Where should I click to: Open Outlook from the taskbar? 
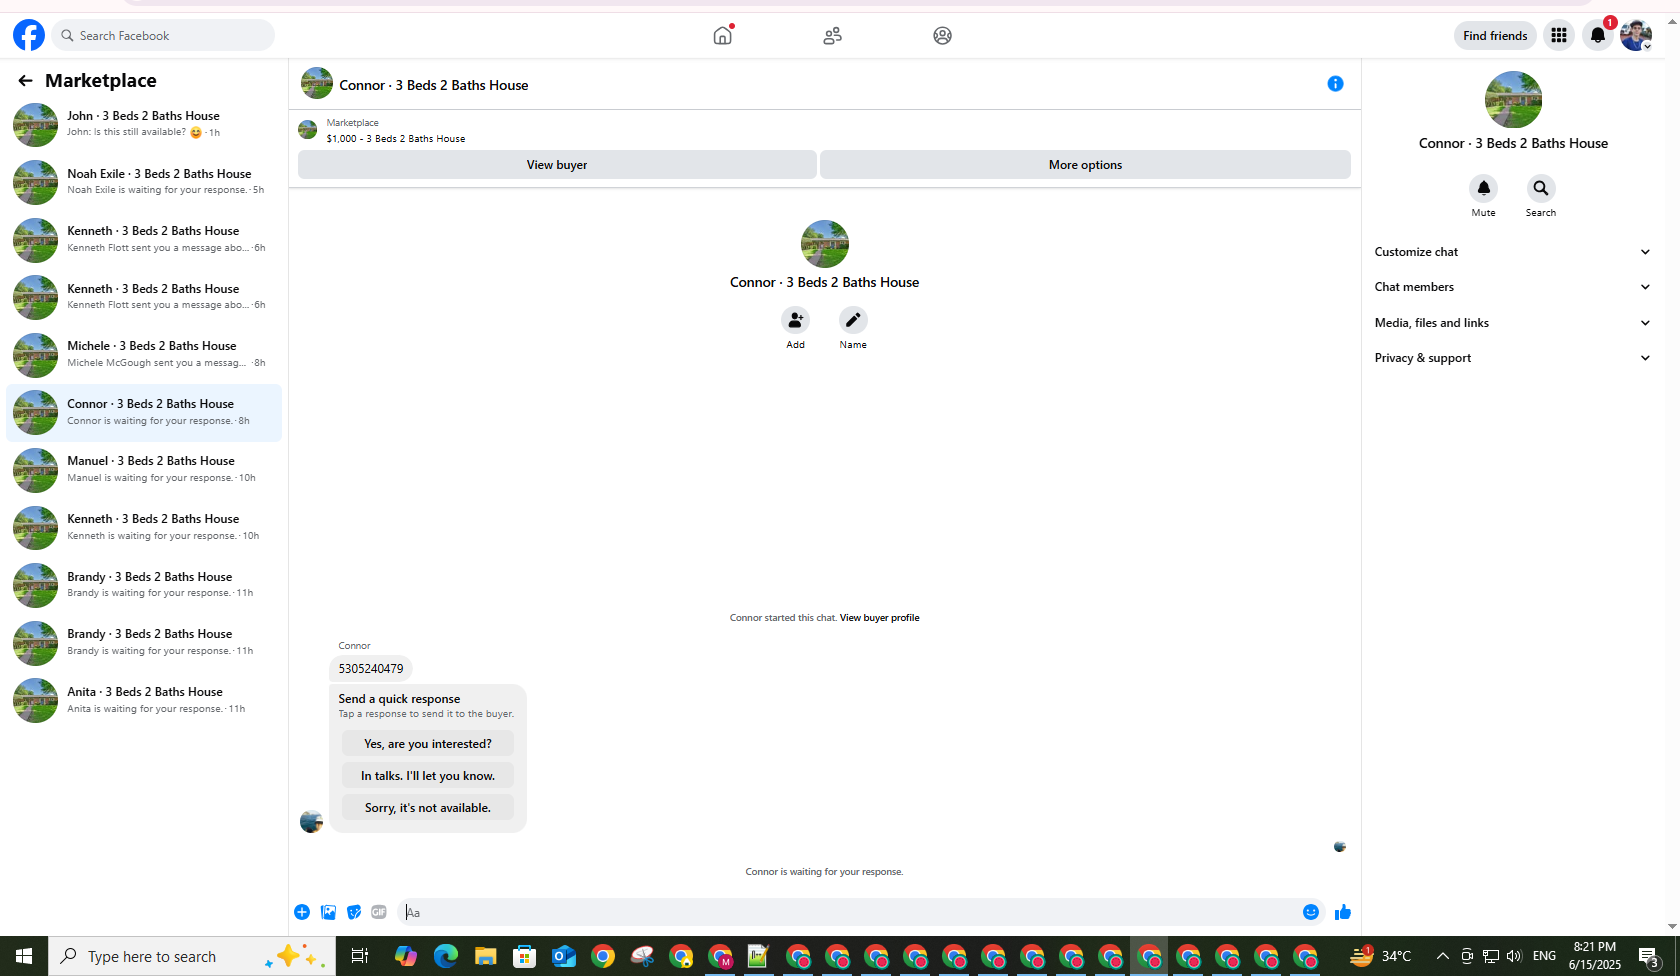(x=564, y=956)
